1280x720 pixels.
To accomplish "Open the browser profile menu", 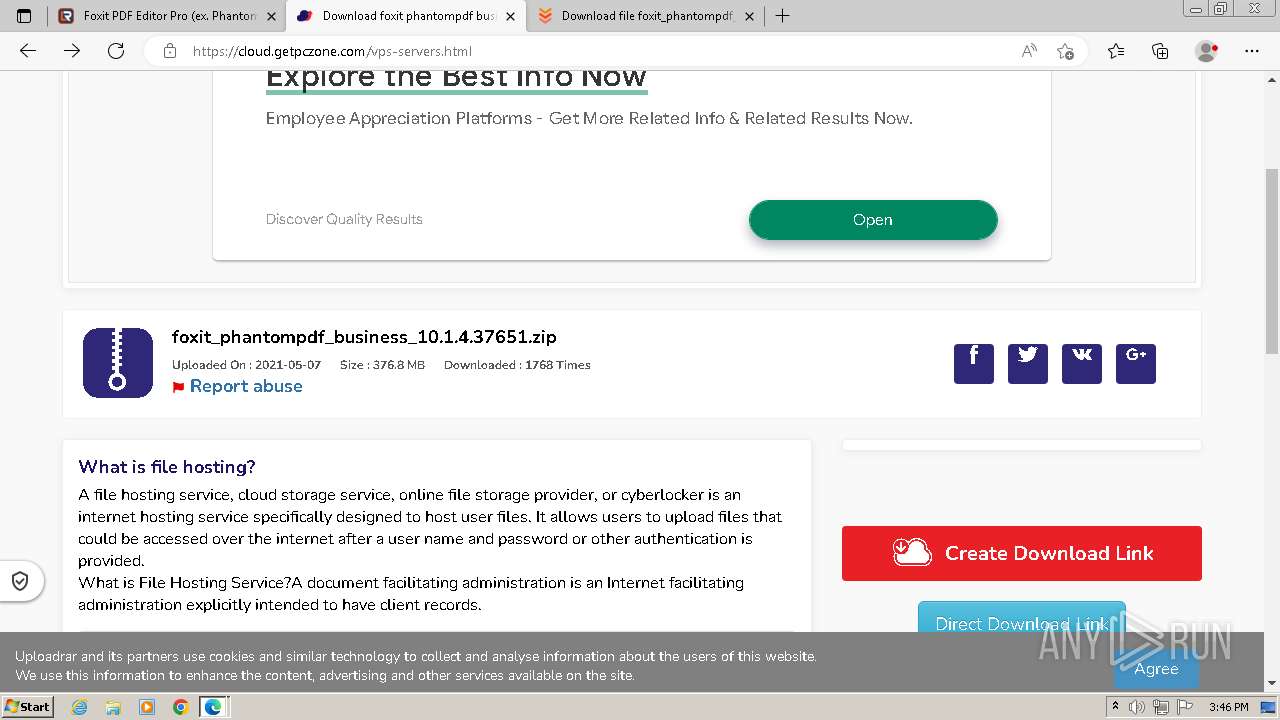I will 1207,51.
